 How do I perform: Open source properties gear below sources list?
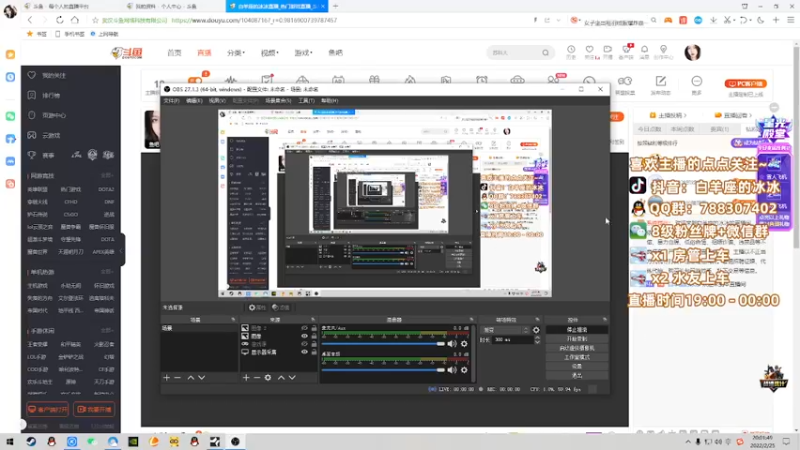pos(268,378)
